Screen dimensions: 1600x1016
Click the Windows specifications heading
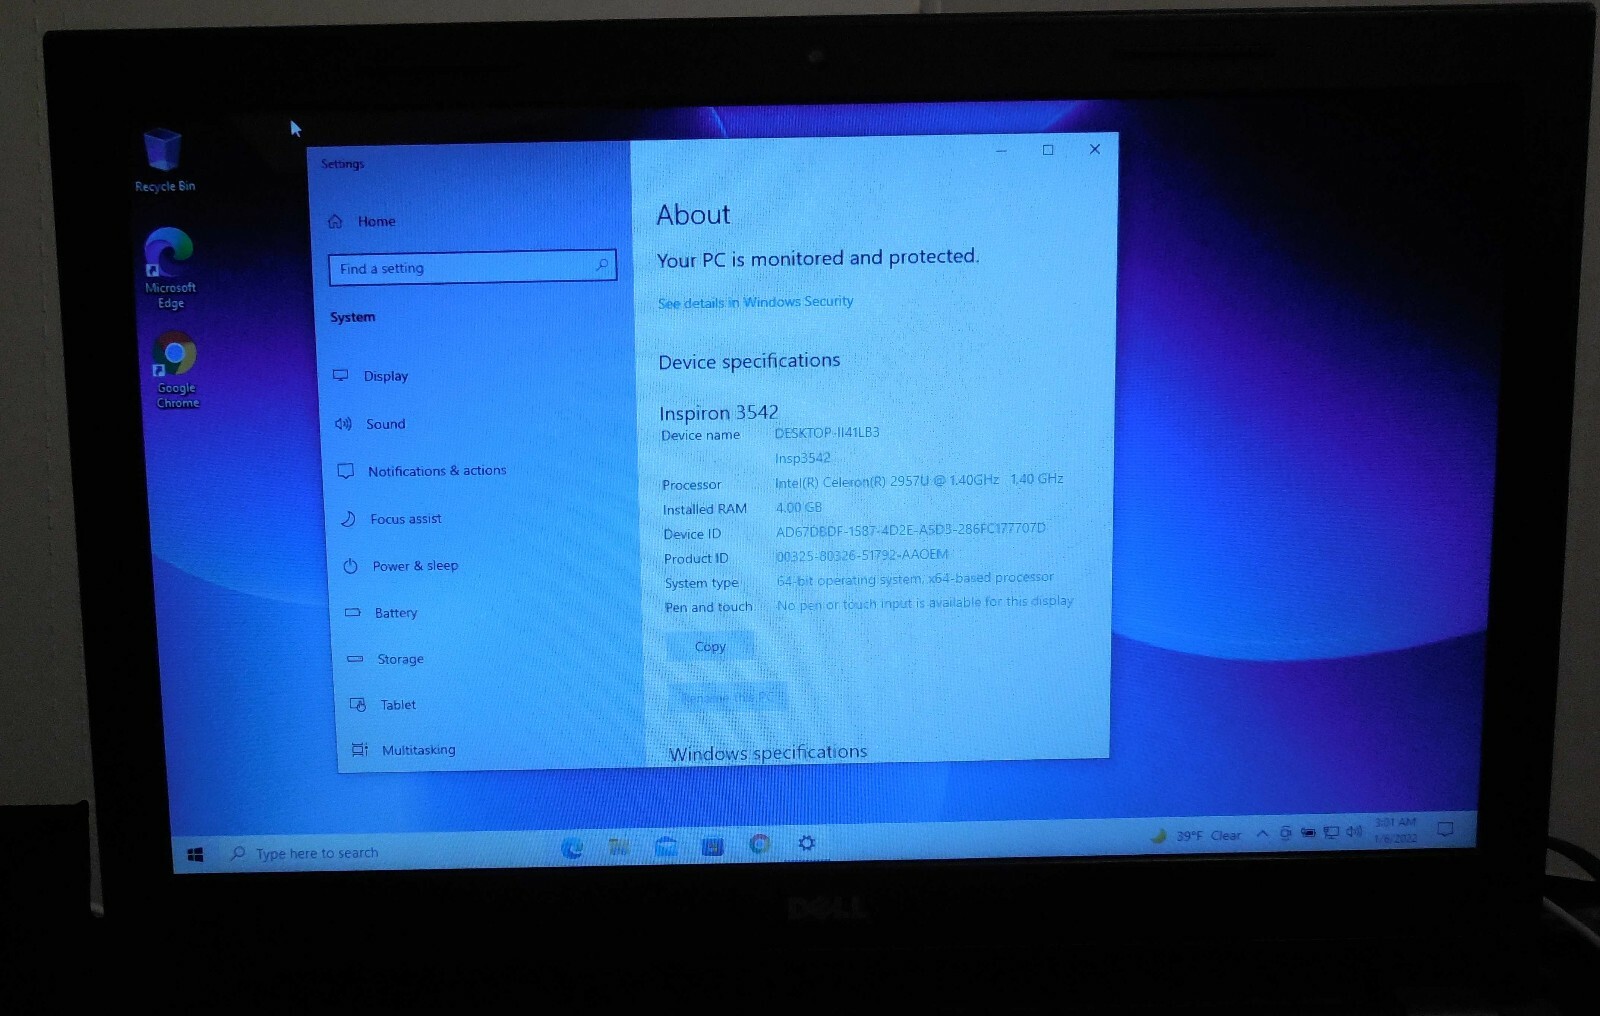coord(768,752)
